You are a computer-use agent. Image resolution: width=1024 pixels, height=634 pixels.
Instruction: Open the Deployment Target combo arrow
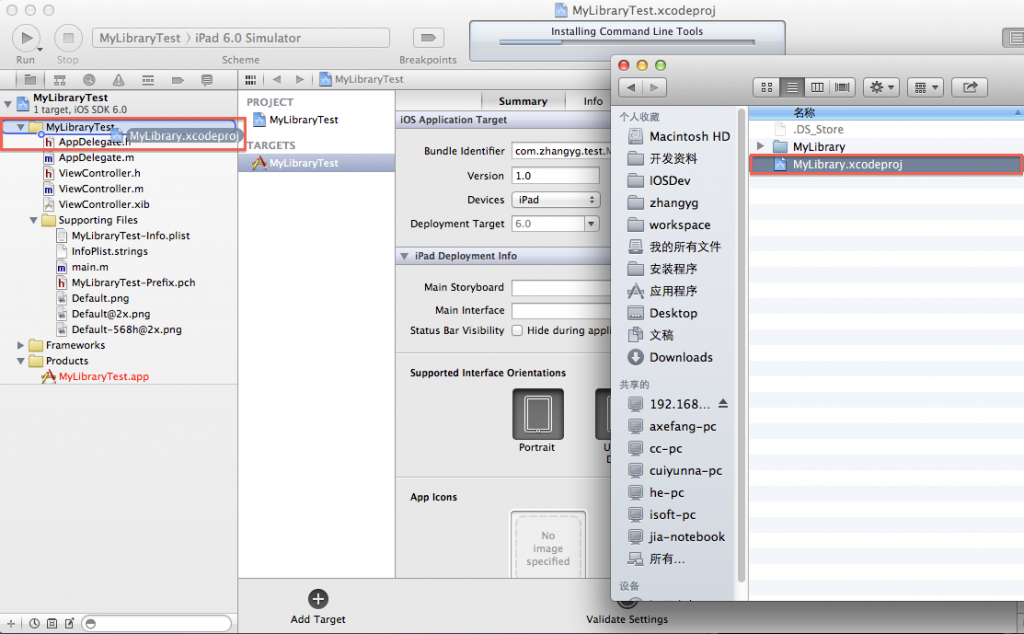(x=591, y=224)
